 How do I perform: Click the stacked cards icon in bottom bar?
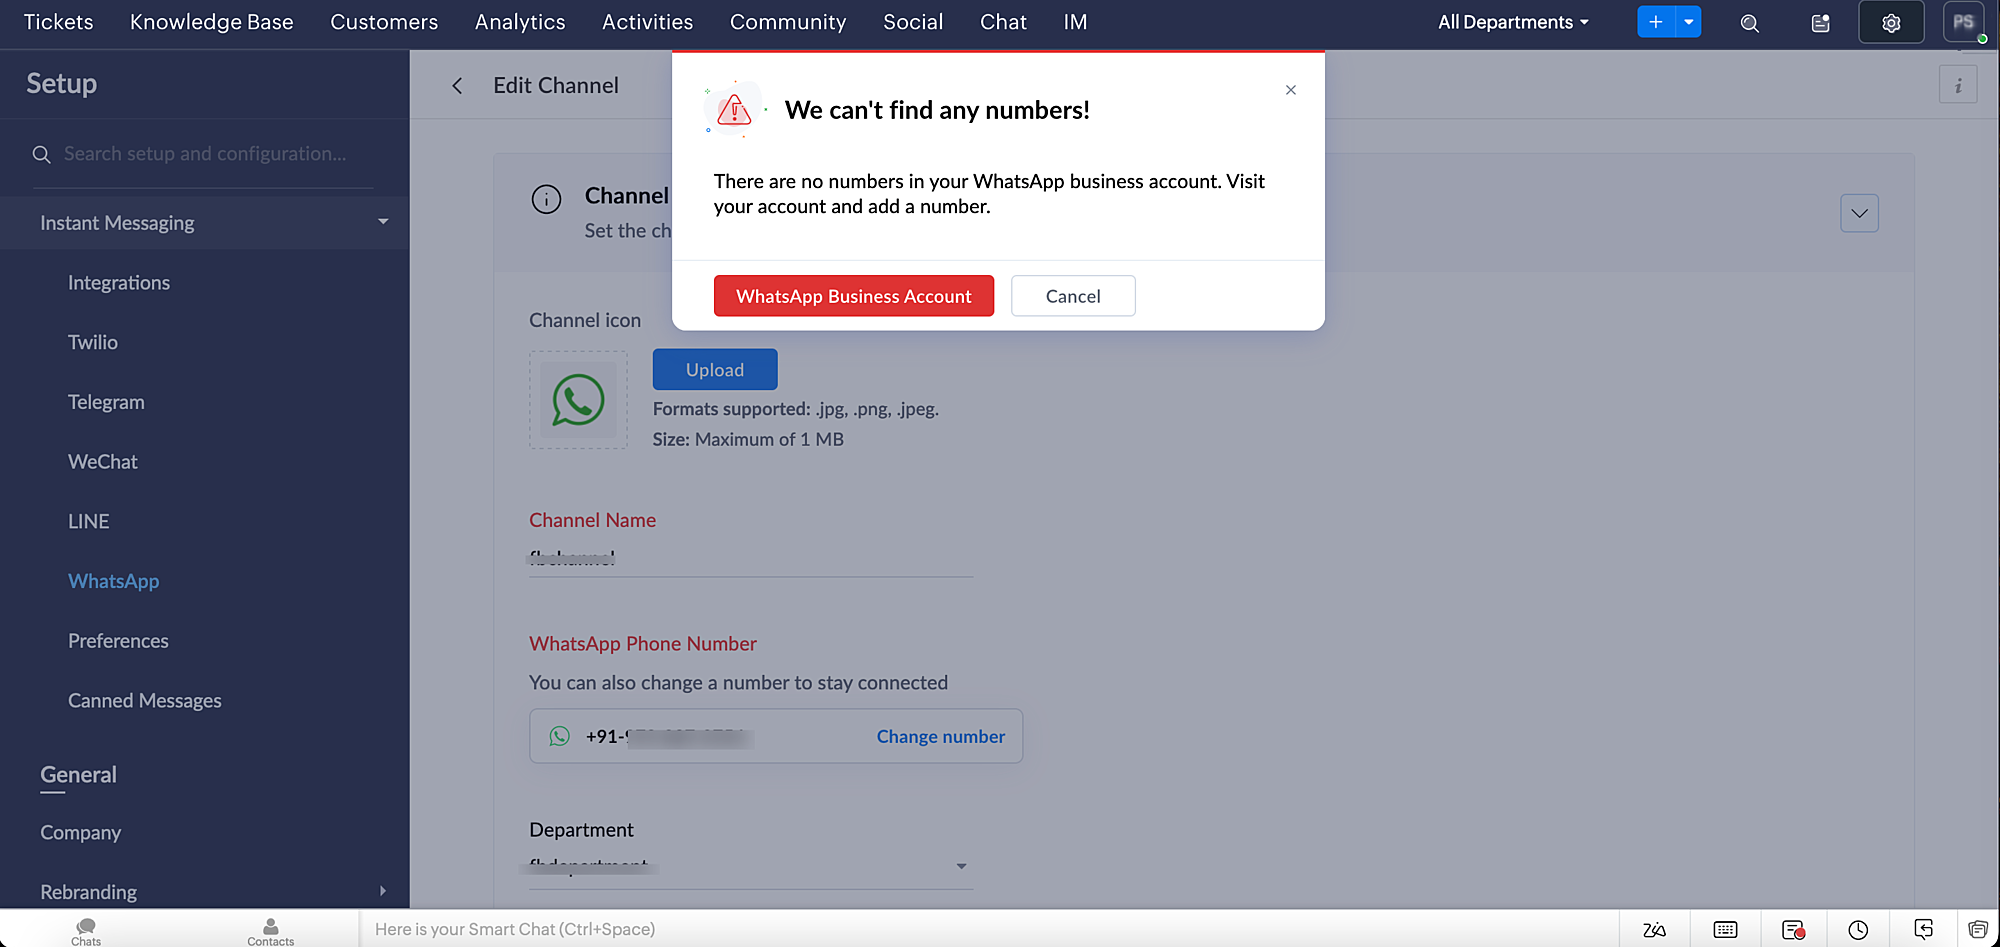pos(1977,930)
